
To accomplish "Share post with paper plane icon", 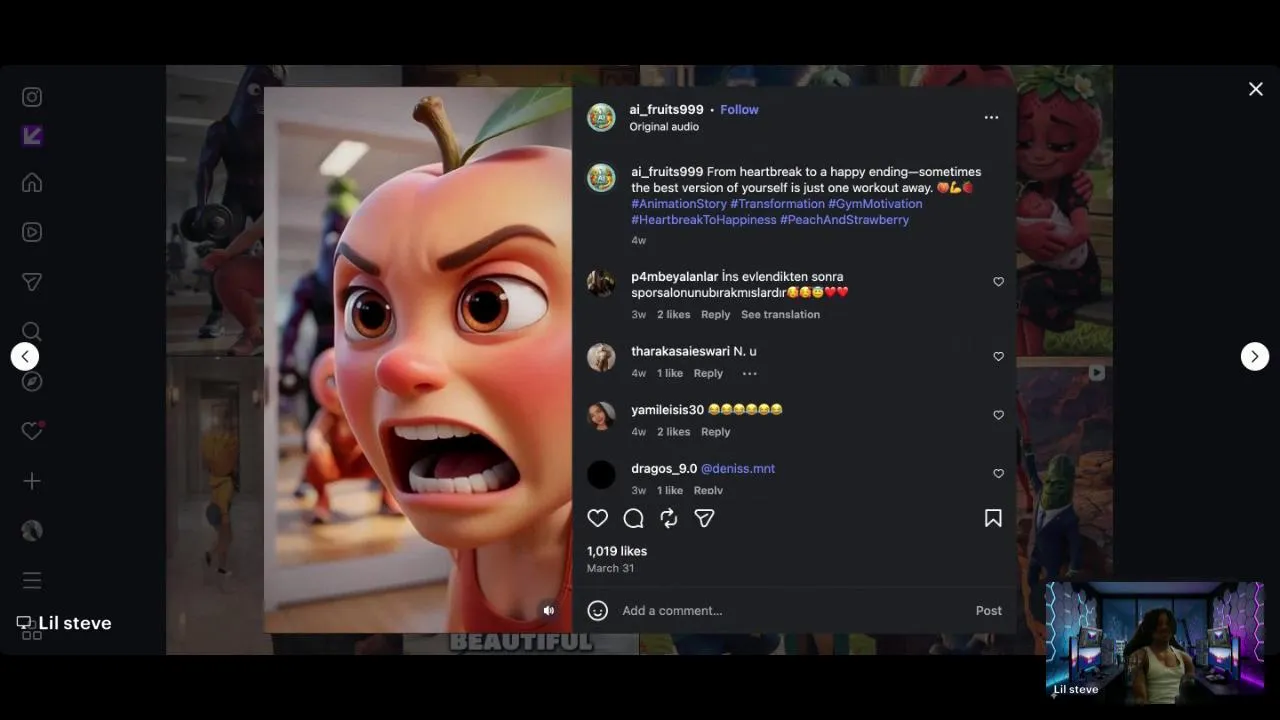I will (x=704, y=518).
